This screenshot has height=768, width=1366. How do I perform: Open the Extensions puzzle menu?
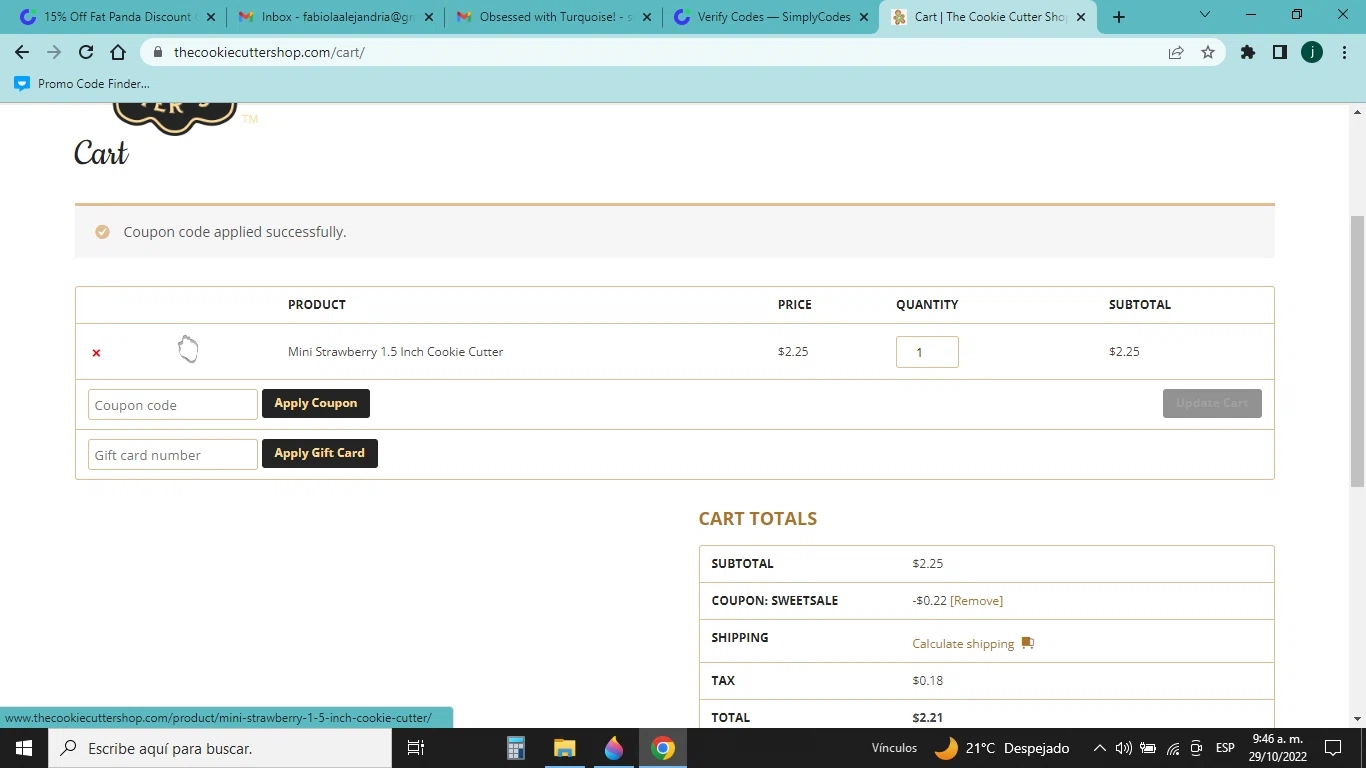[x=1248, y=52]
